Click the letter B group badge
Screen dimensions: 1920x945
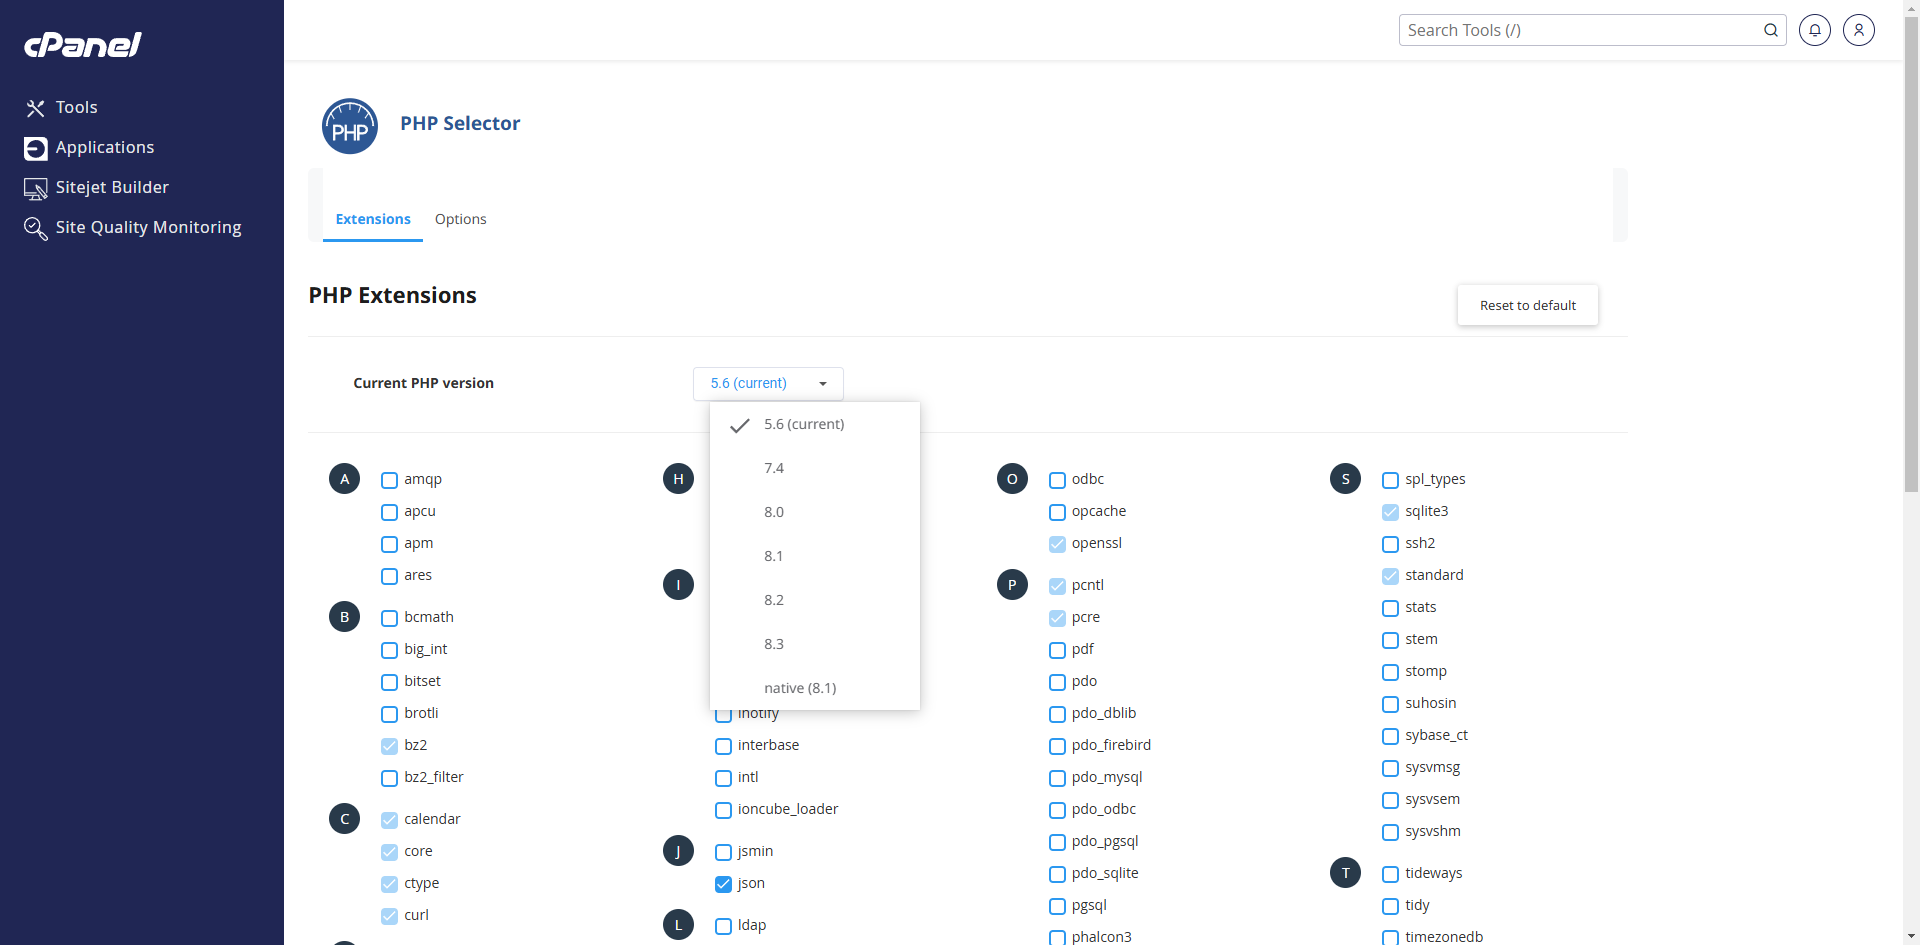[345, 617]
